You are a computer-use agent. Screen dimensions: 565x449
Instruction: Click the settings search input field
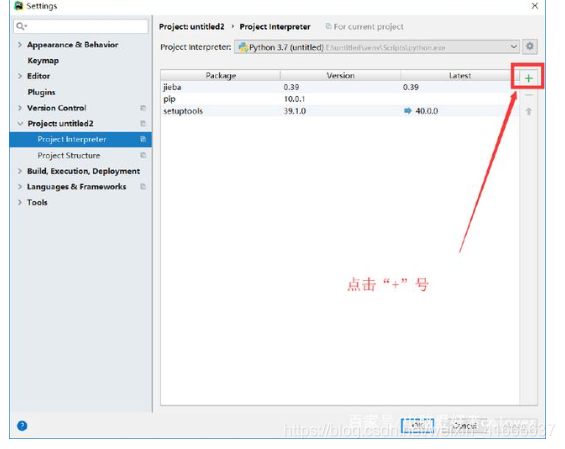click(81, 26)
